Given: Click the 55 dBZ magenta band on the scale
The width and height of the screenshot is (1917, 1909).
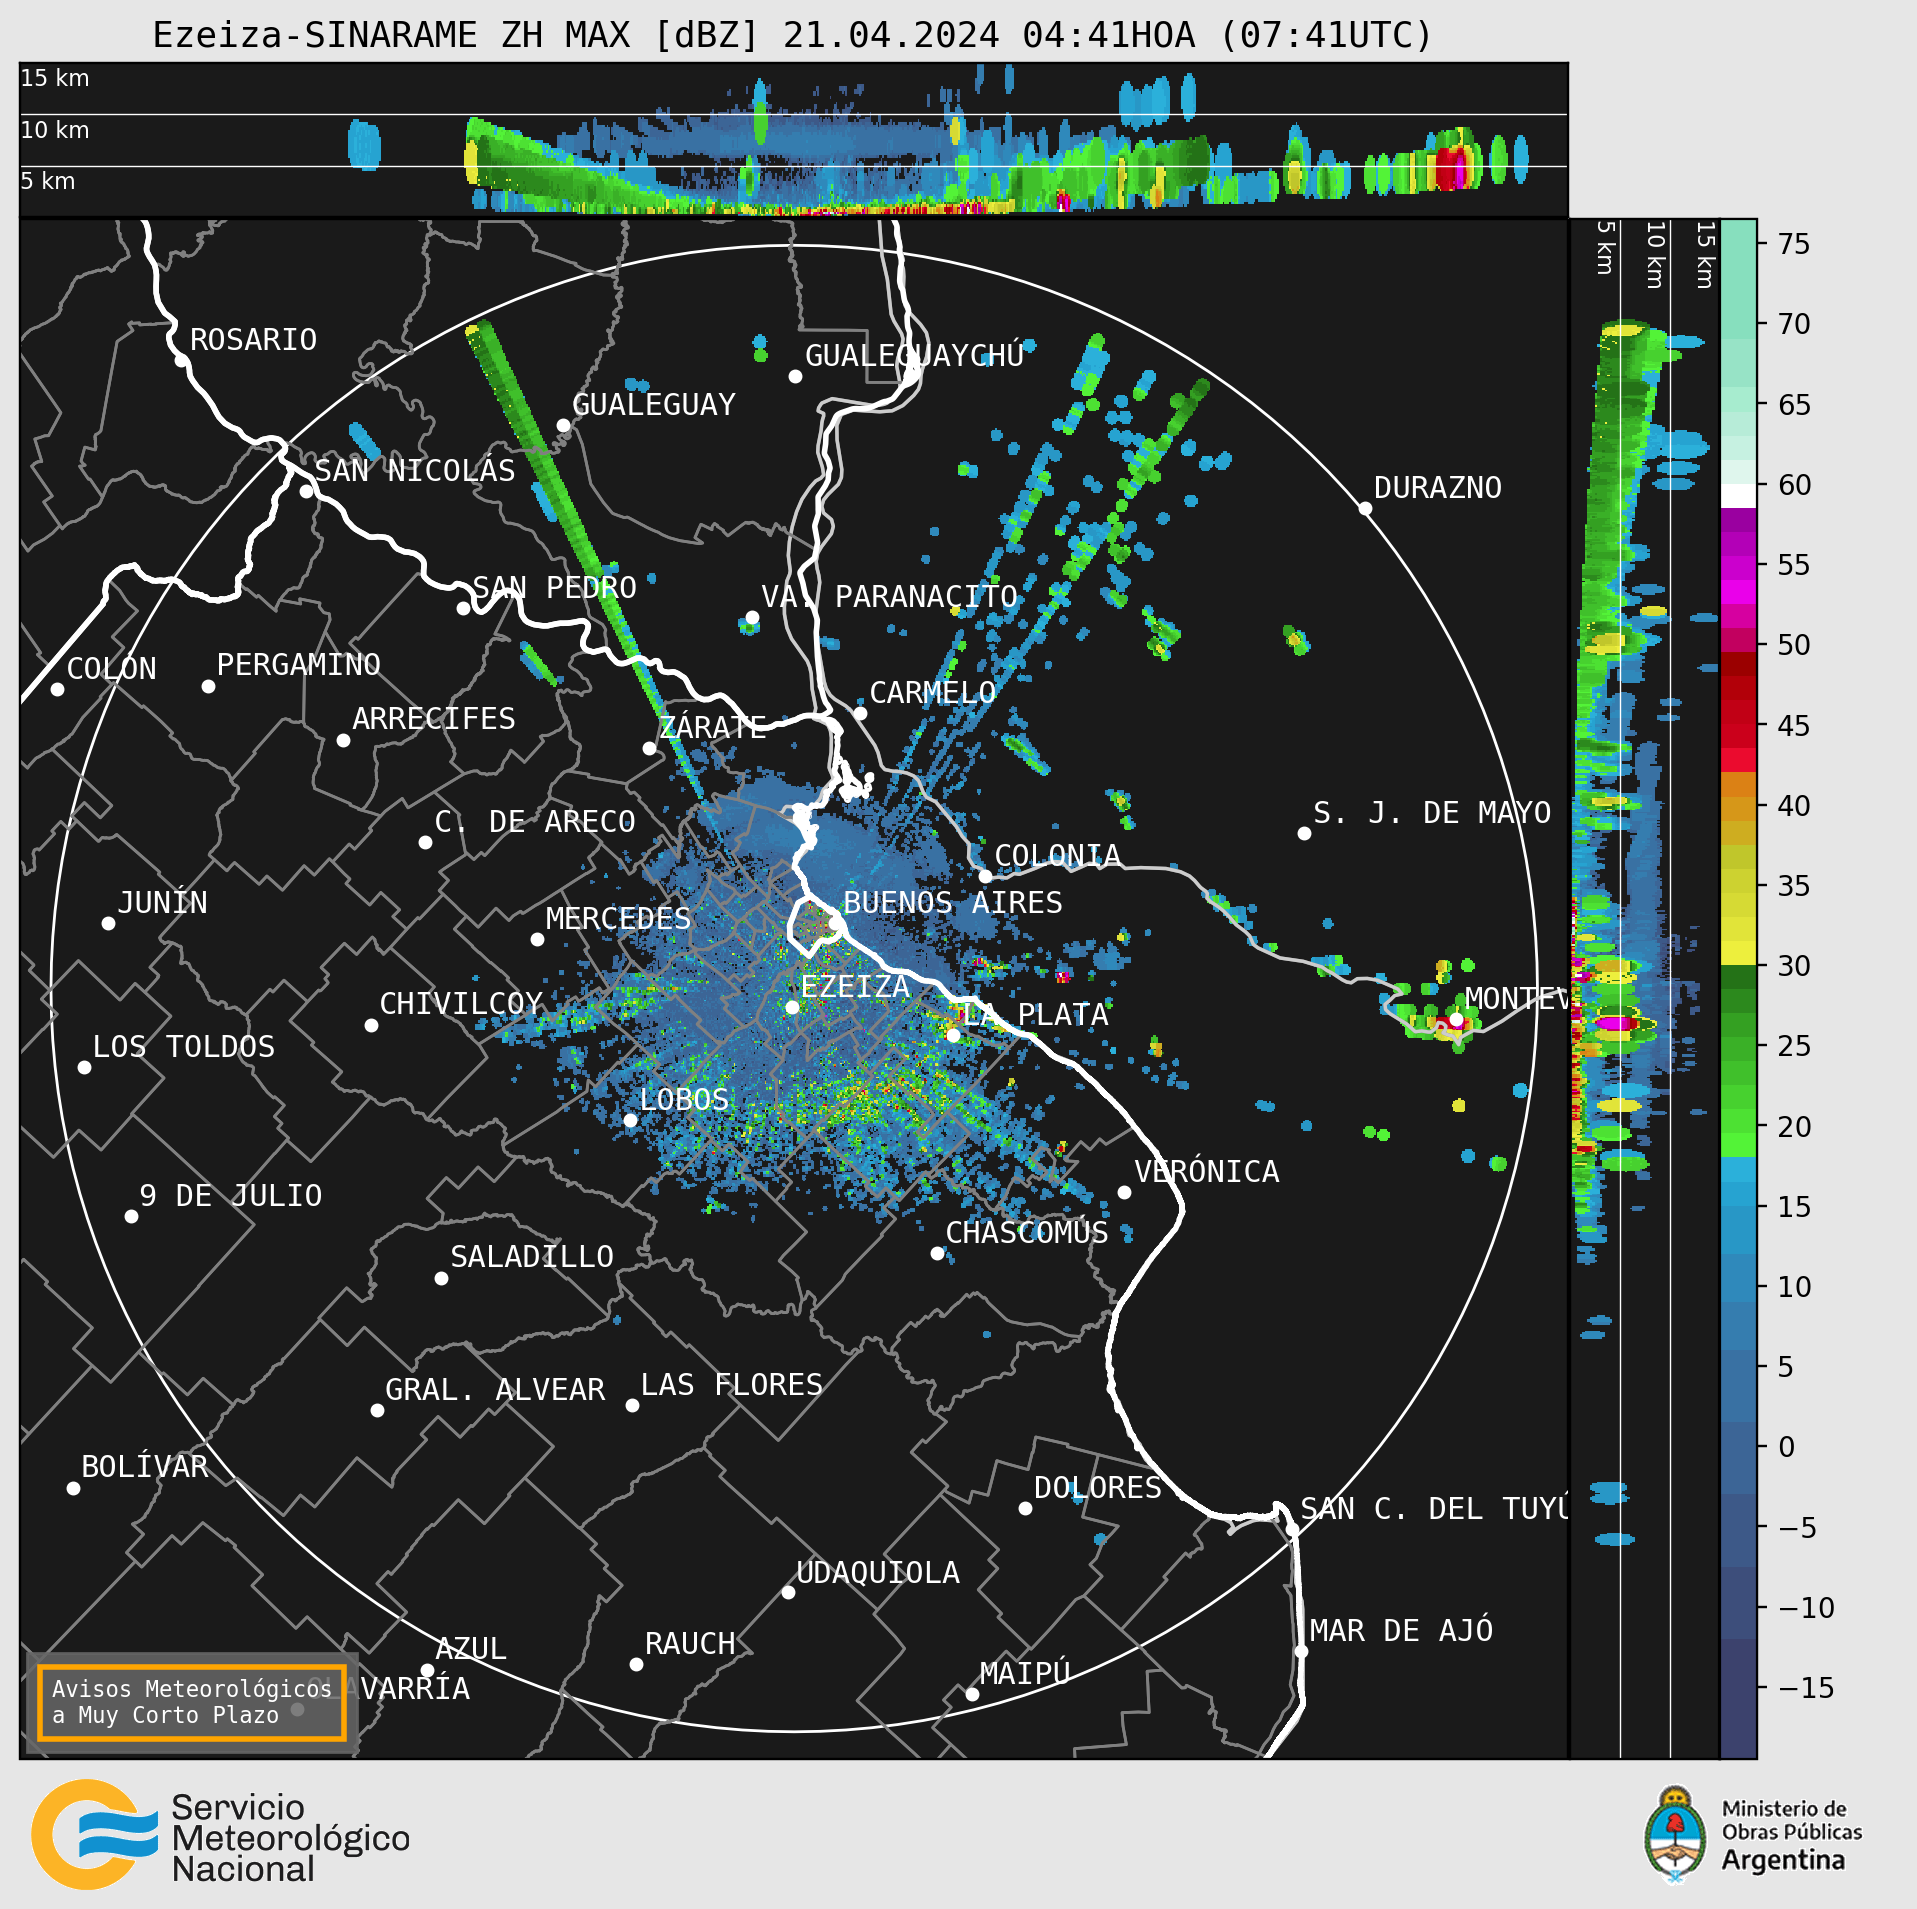Looking at the screenshot, I should [x=1738, y=565].
